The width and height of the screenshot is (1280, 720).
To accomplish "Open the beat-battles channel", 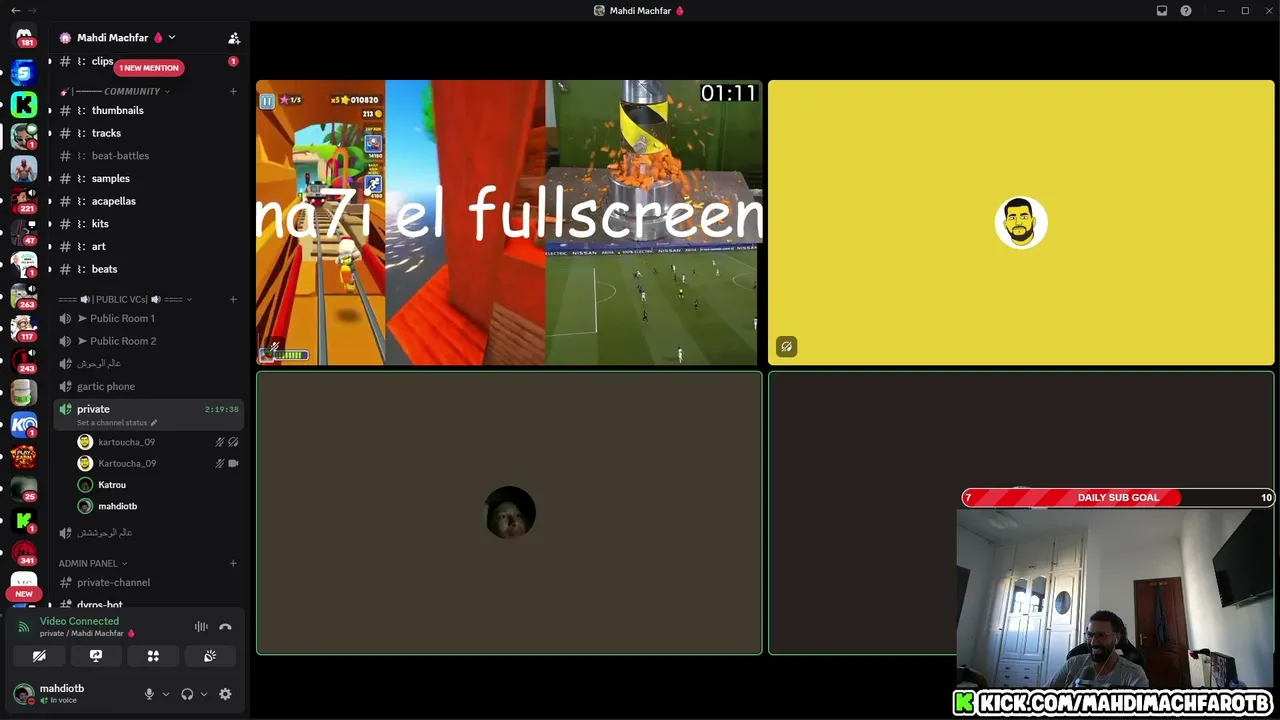I will pyautogui.click(x=148, y=156).
